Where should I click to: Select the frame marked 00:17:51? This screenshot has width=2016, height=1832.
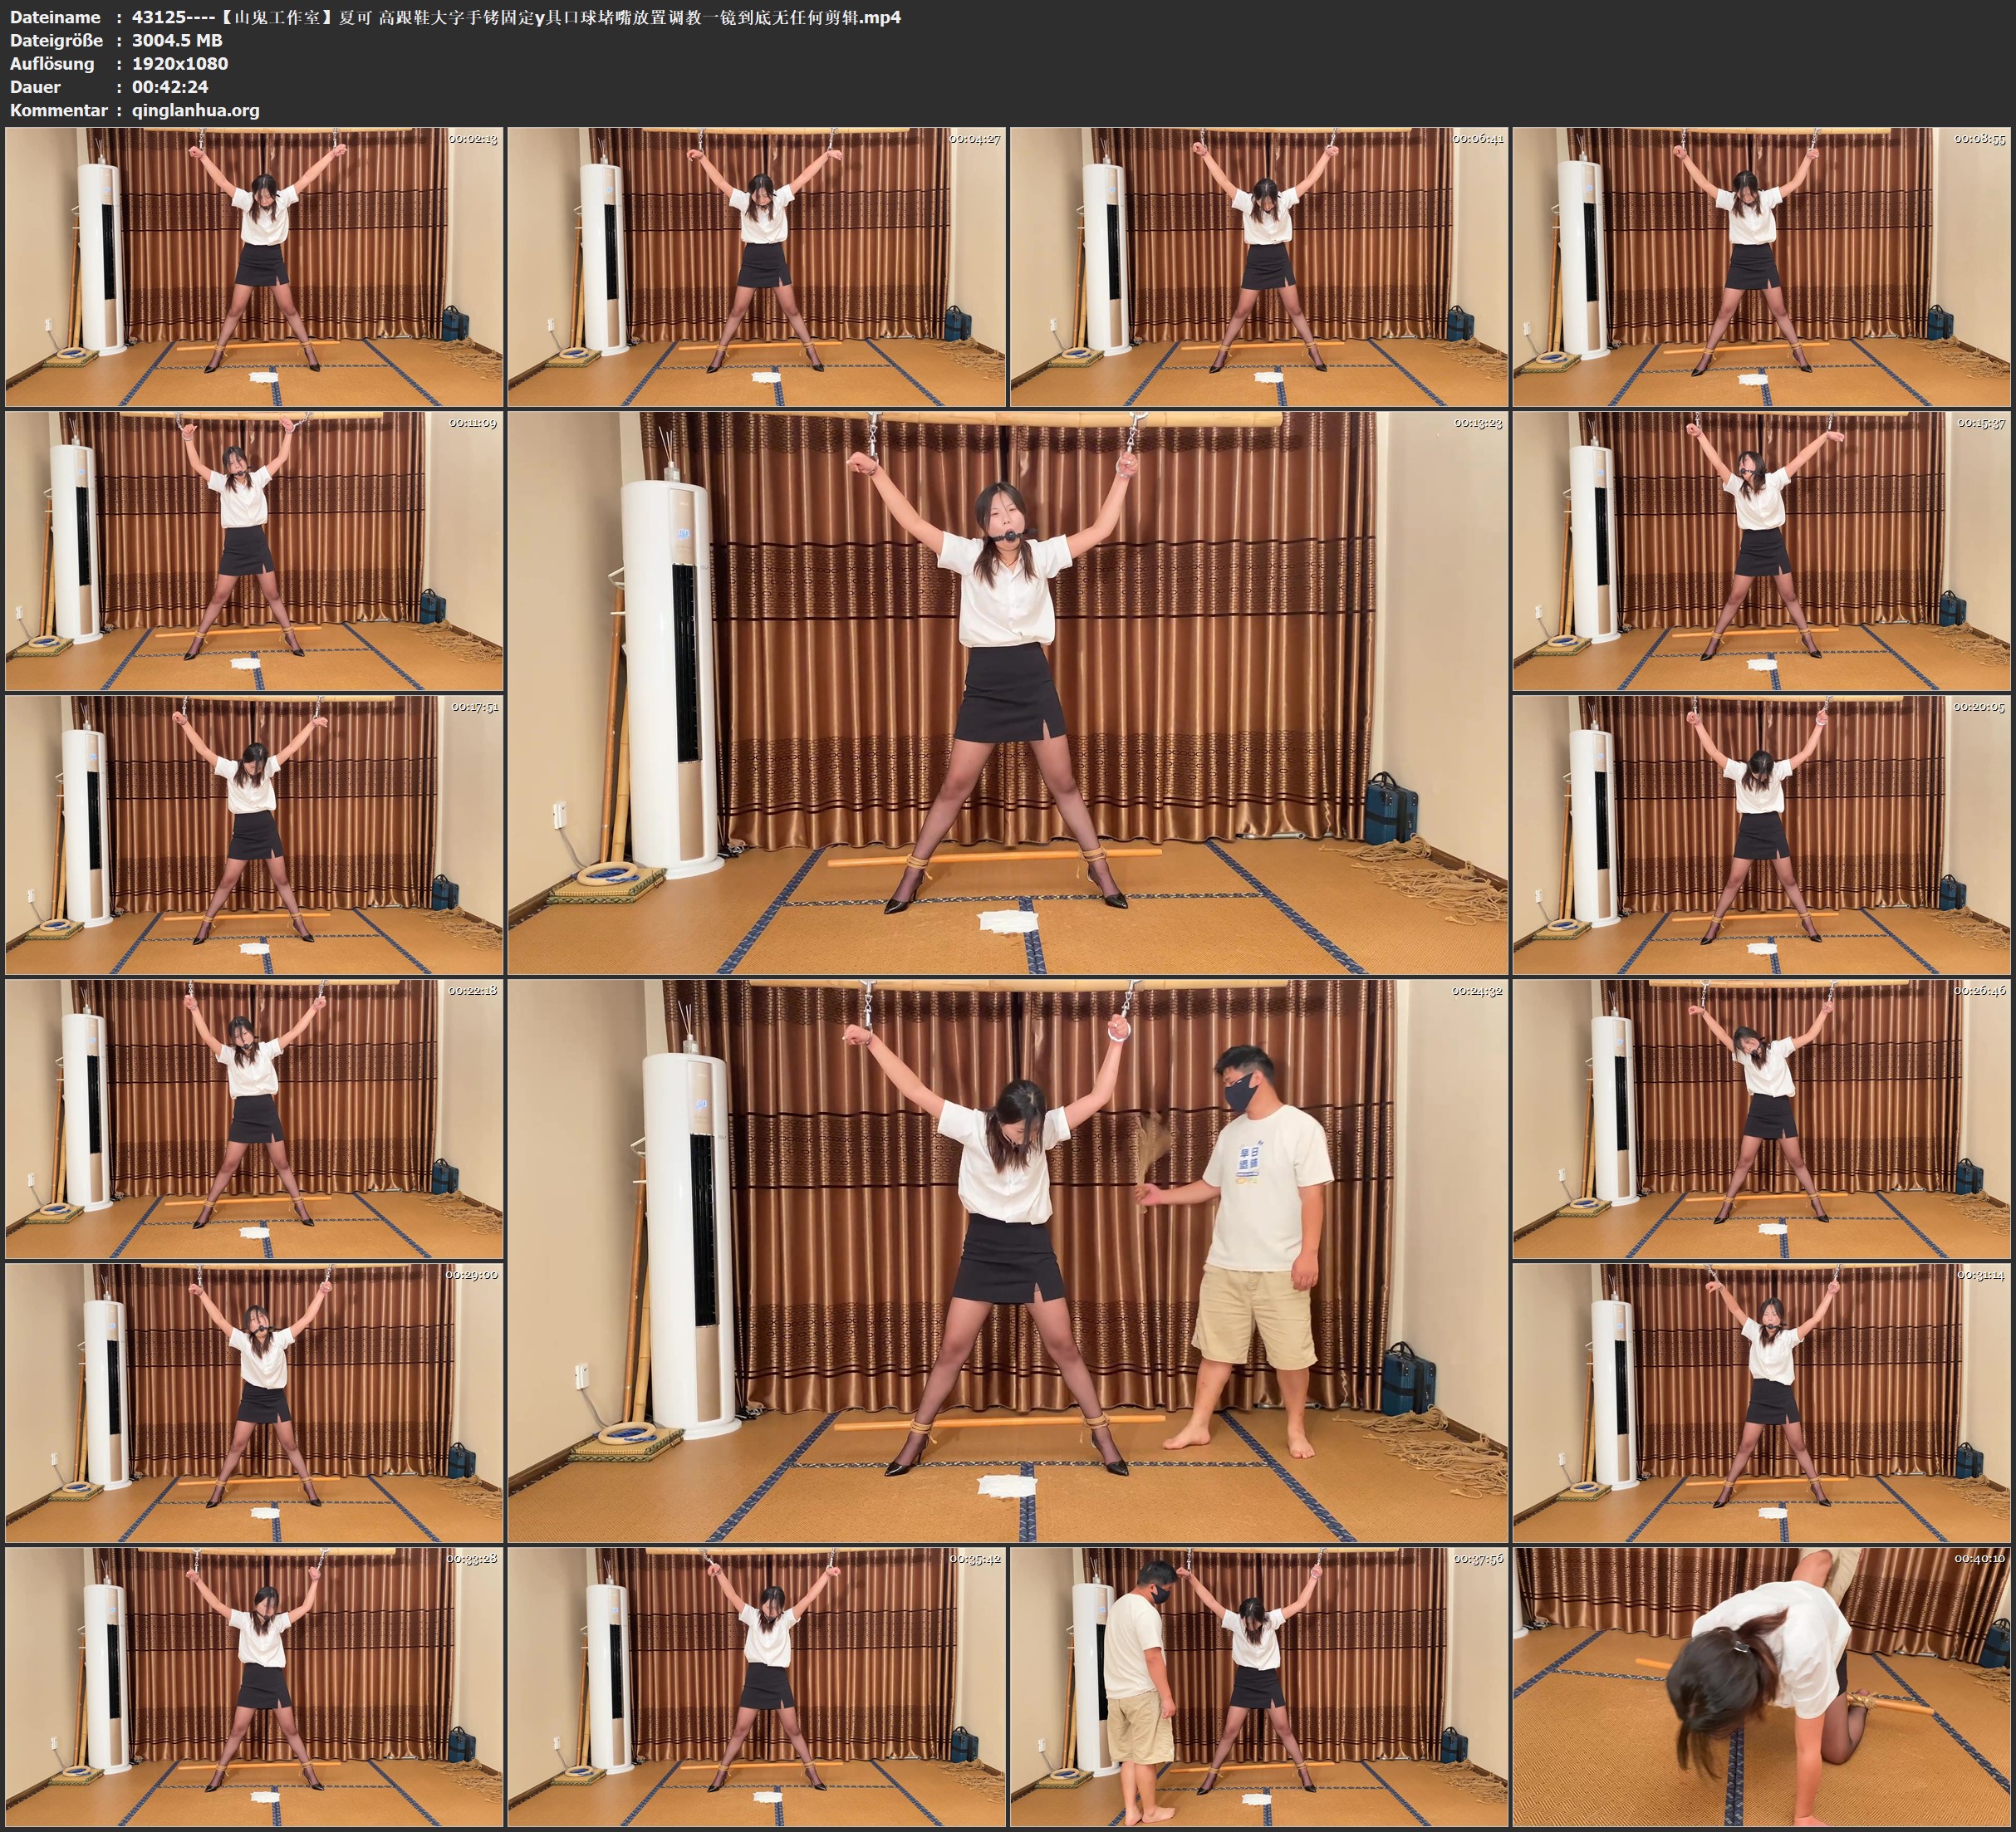(x=254, y=835)
